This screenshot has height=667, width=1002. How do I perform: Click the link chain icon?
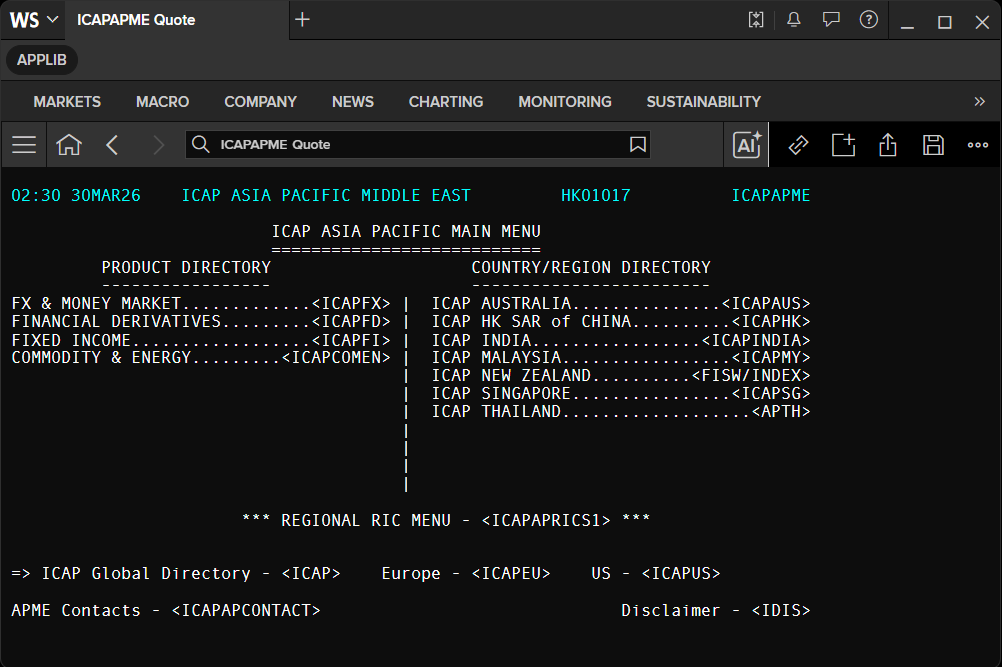[798, 145]
